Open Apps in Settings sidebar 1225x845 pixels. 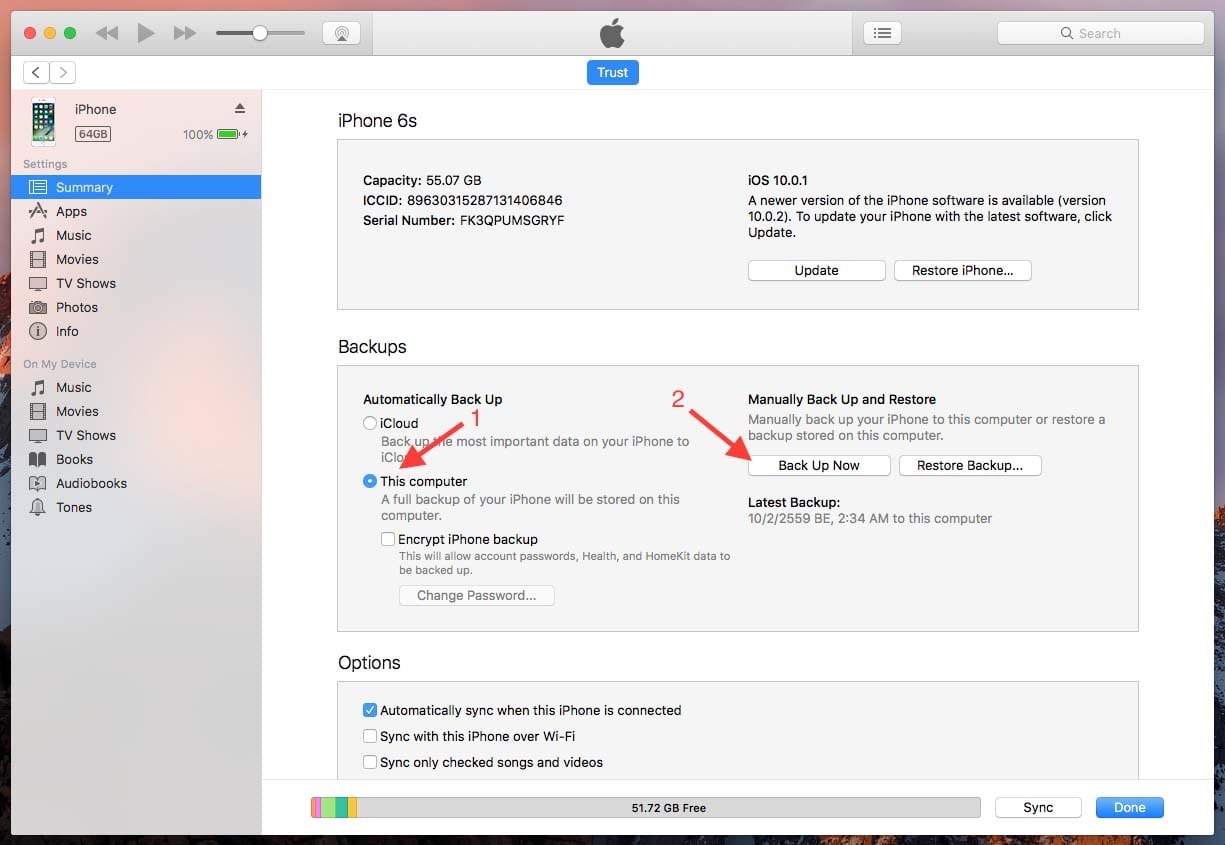[x=136, y=211]
